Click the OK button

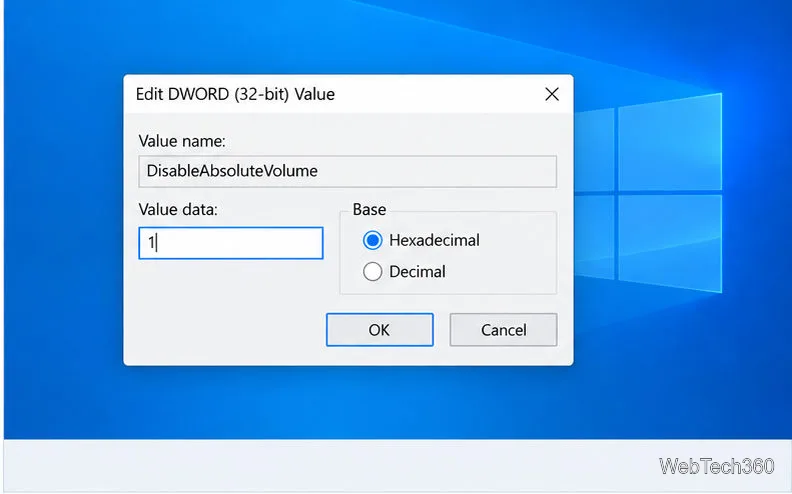(379, 330)
